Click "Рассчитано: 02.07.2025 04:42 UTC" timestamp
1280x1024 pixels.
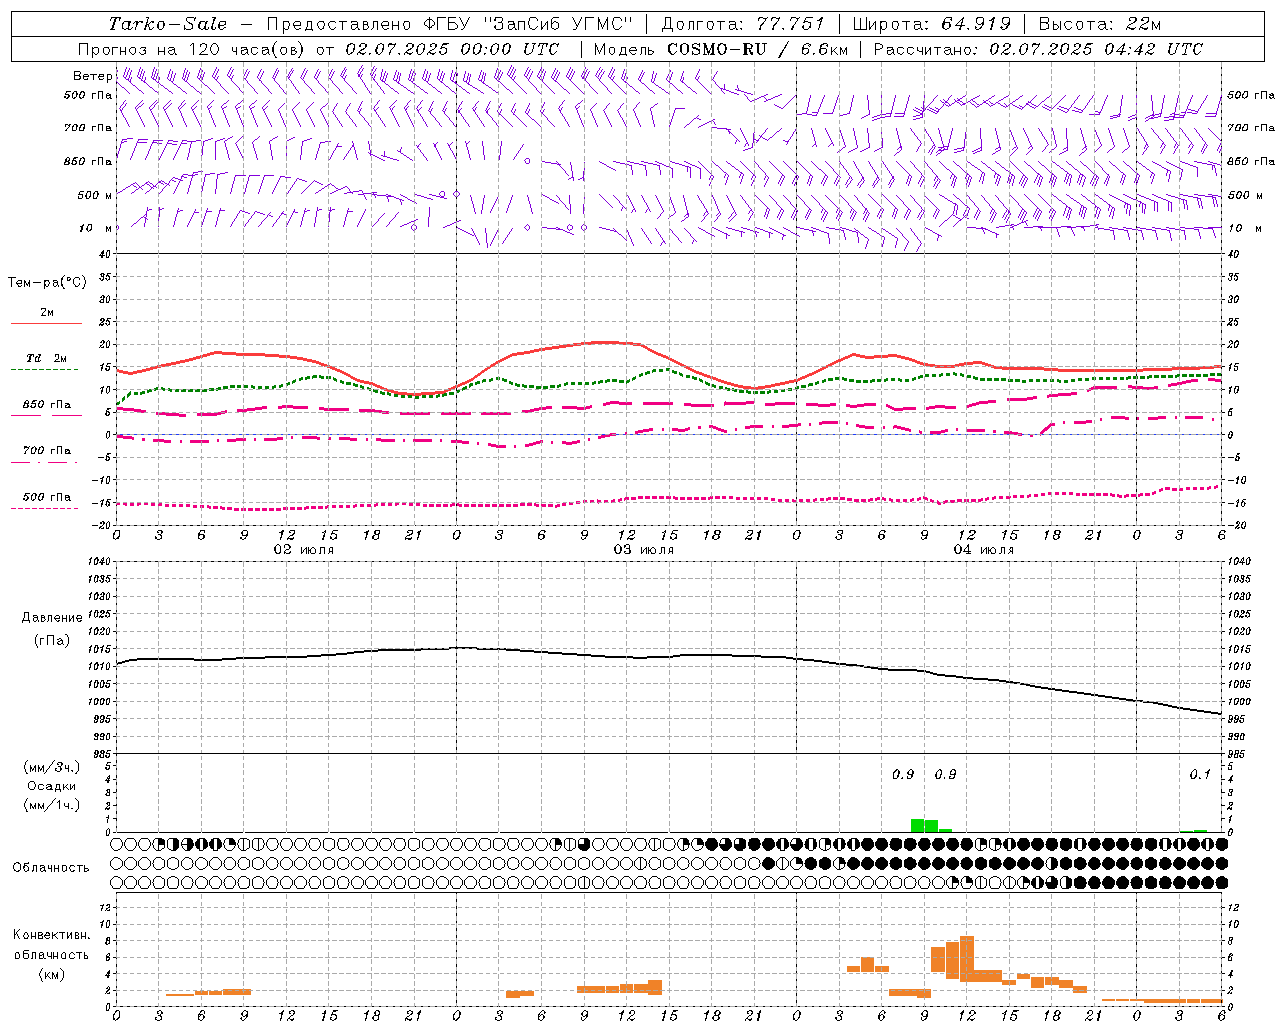(1038, 49)
